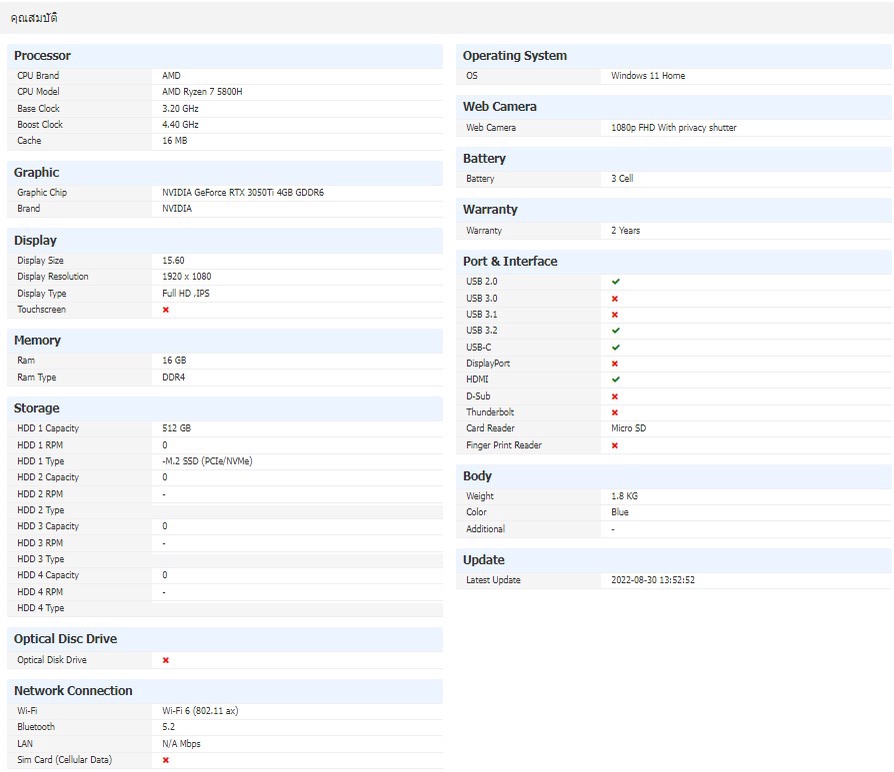
Task: Click the red cross for Finger Print Reader
Action: coord(615,446)
